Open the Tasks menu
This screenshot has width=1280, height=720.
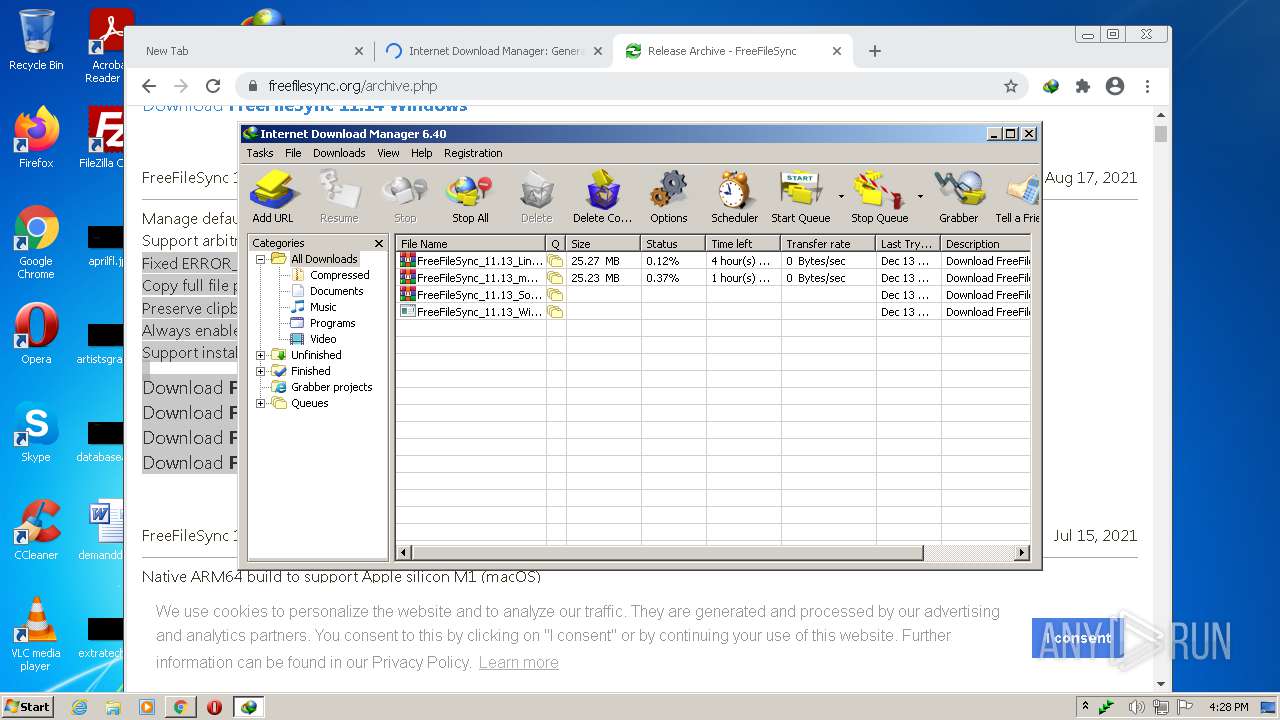coord(260,153)
